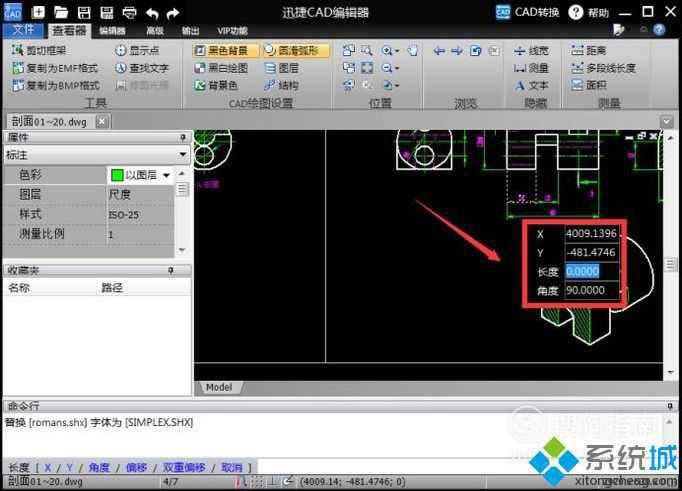The height and width of the screenshot is (491, 682).
Task: Open the 图层 layers dialog
Action: point(281,68)
